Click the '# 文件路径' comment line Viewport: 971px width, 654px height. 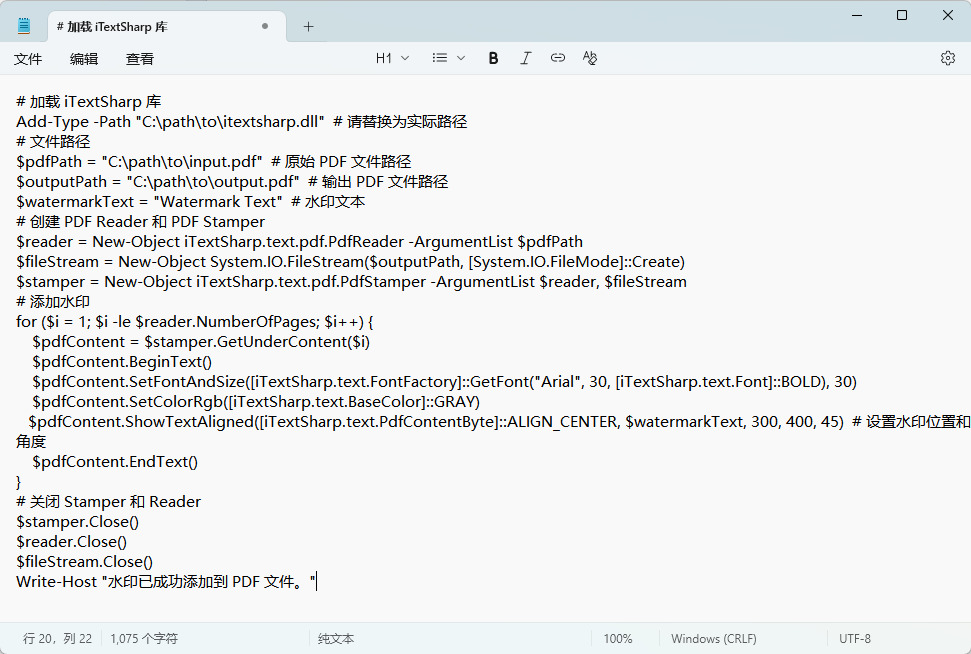pos(53,142)
